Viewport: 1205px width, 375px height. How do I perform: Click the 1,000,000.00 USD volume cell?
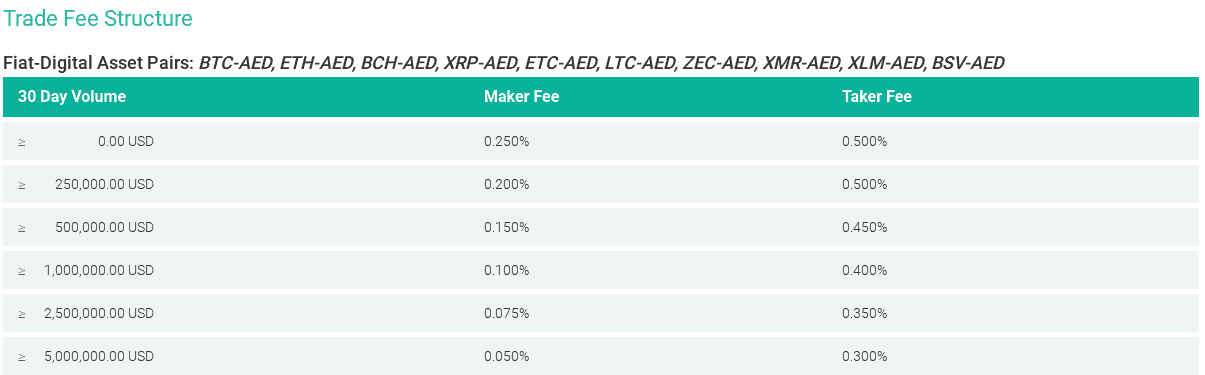99,270
